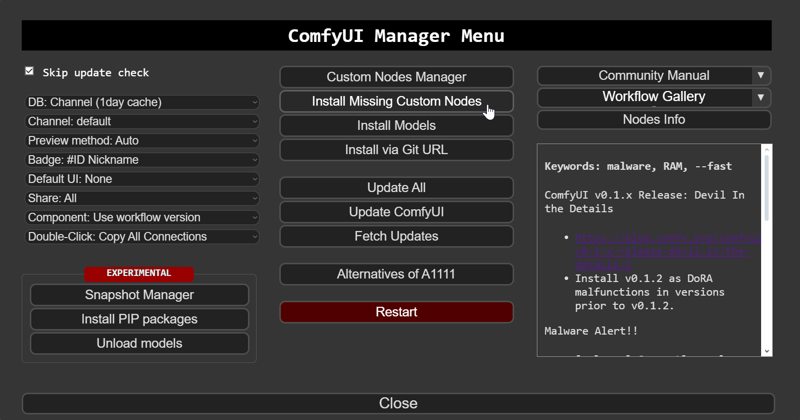The width and height of the screenshot is (800, 420).
Task: Expand the Preview method: Auto dropdown
Action: pos(142,140)
